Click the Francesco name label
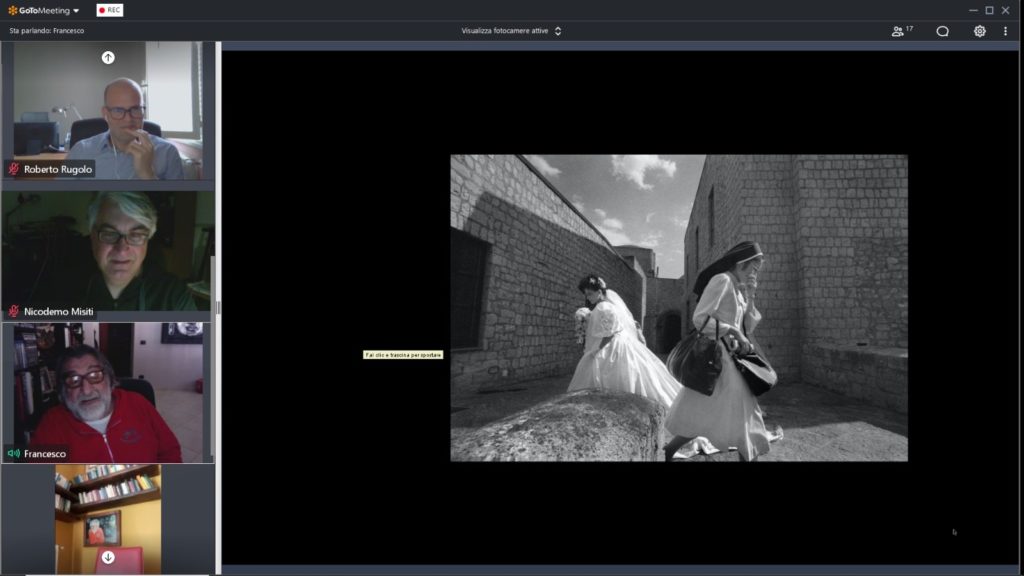 (45, 453)
